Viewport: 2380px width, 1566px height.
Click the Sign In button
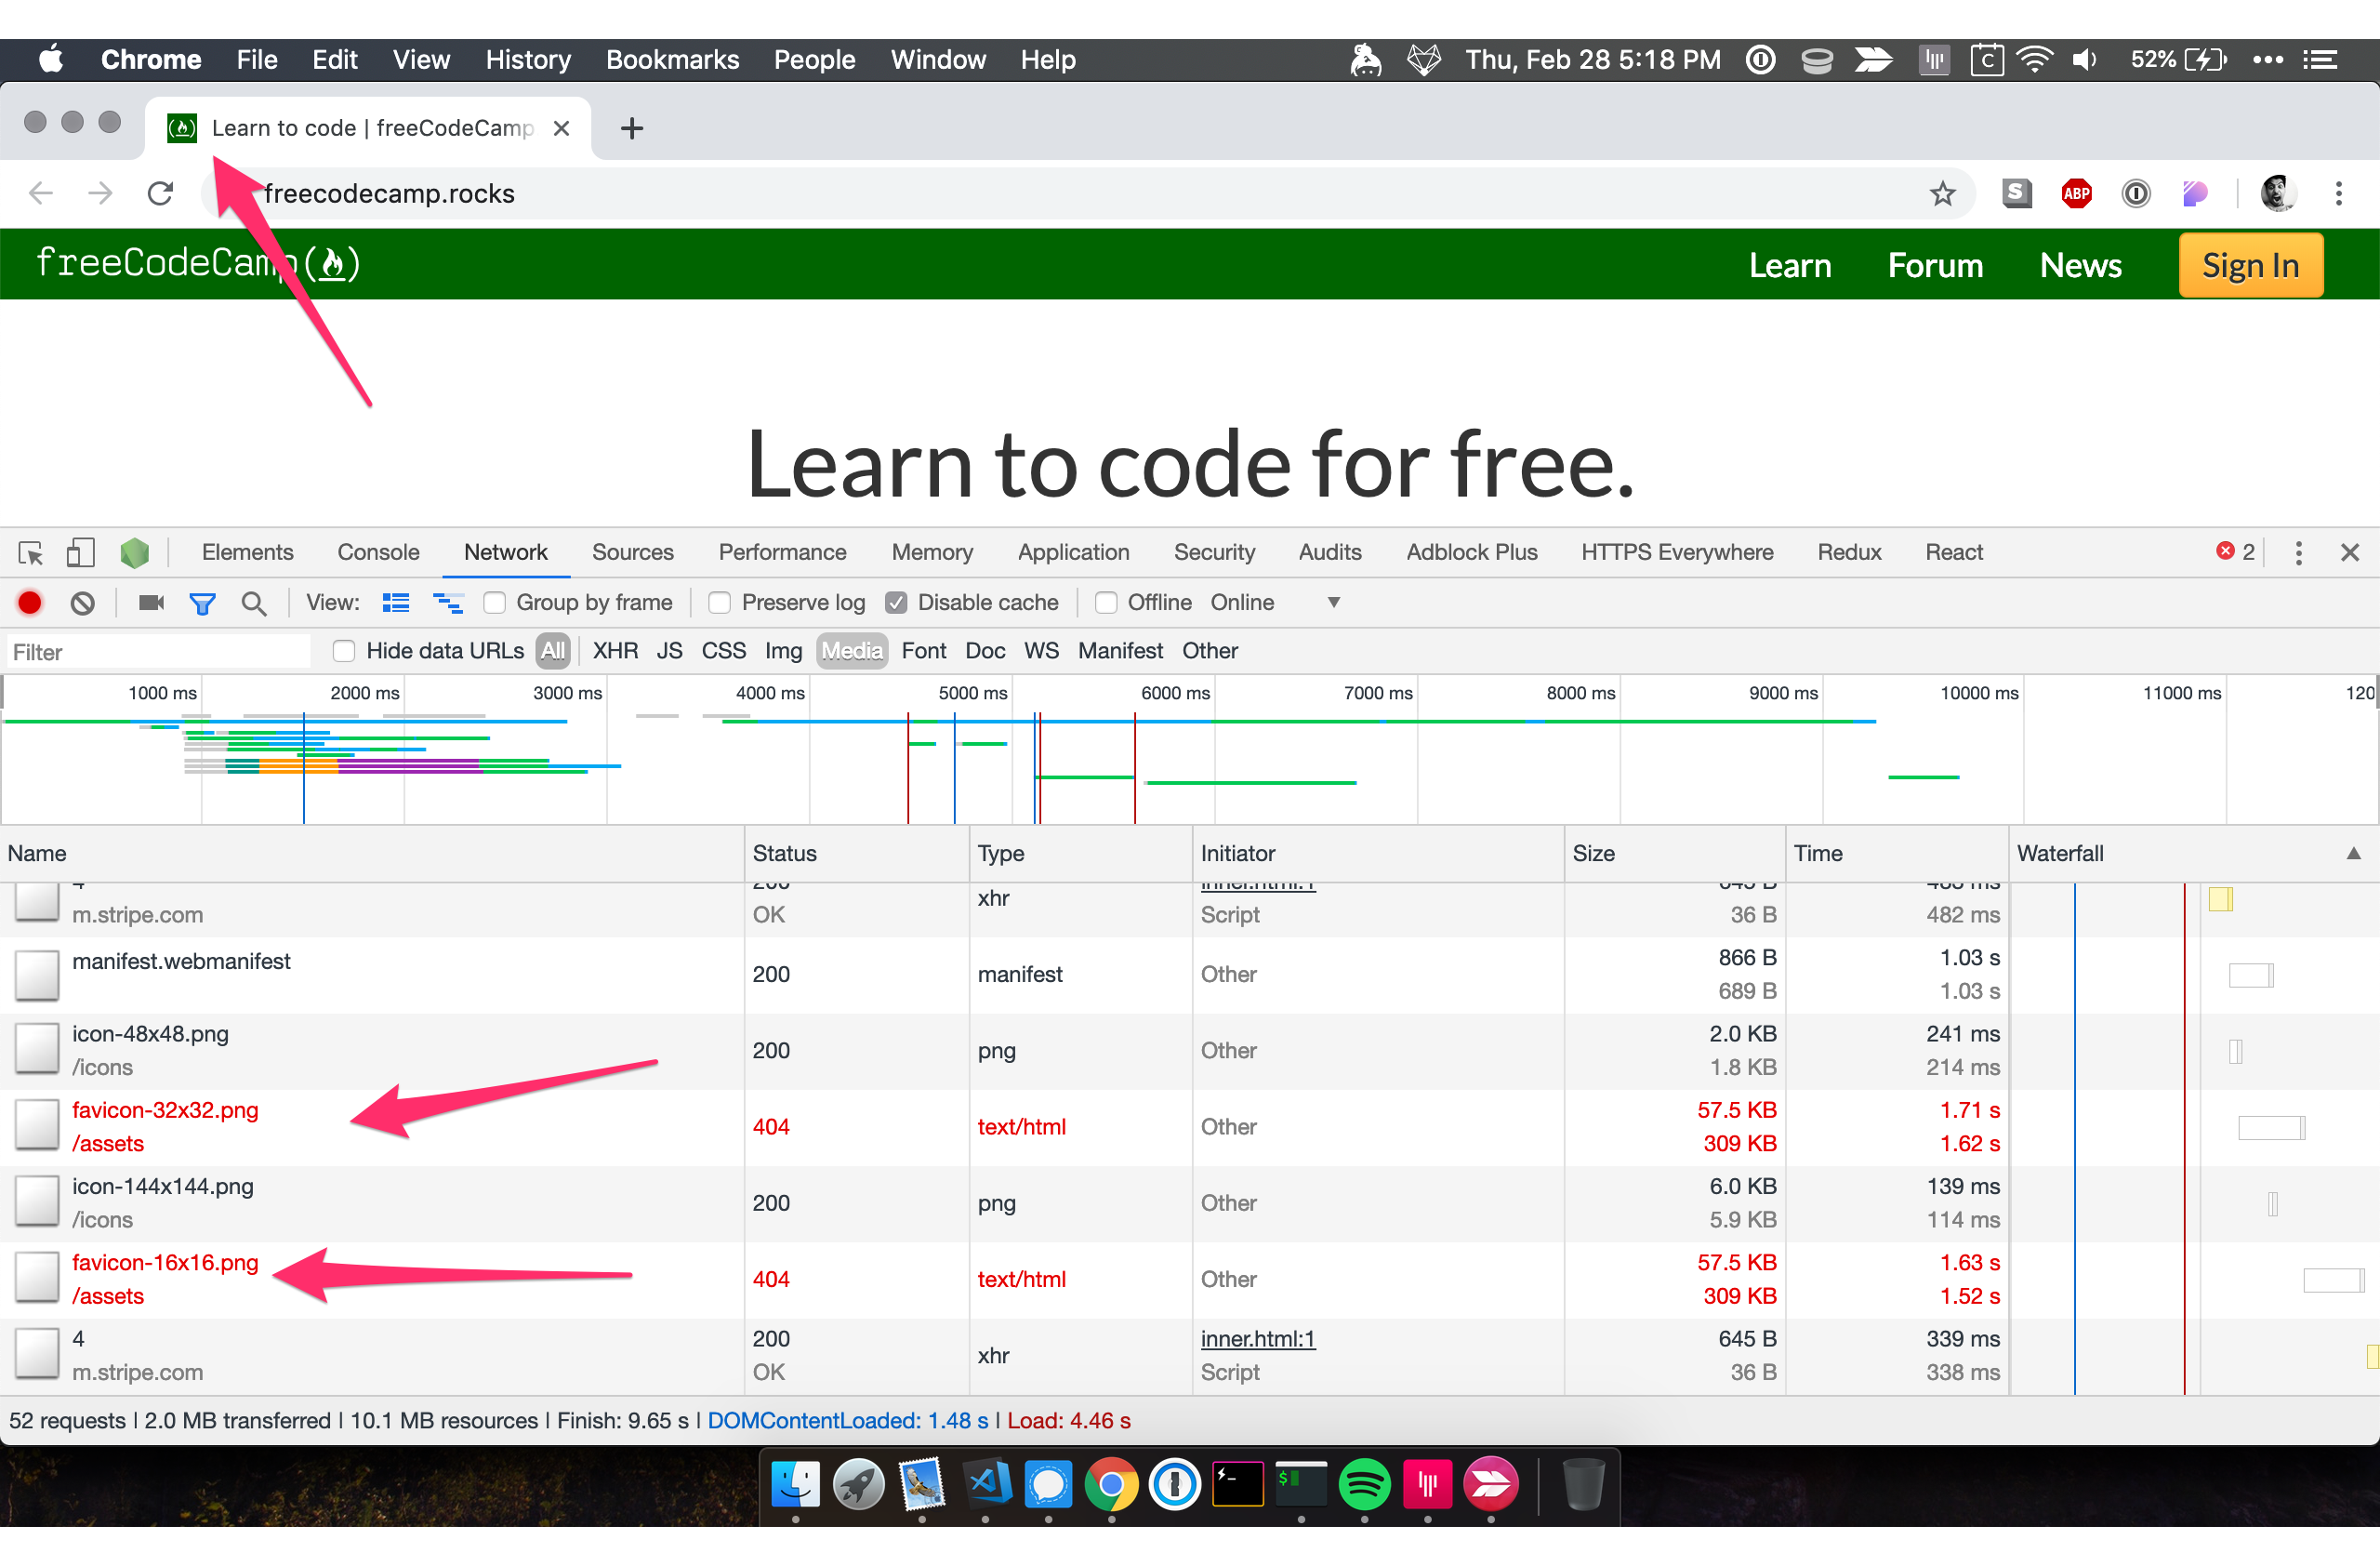coord(2250,265)
